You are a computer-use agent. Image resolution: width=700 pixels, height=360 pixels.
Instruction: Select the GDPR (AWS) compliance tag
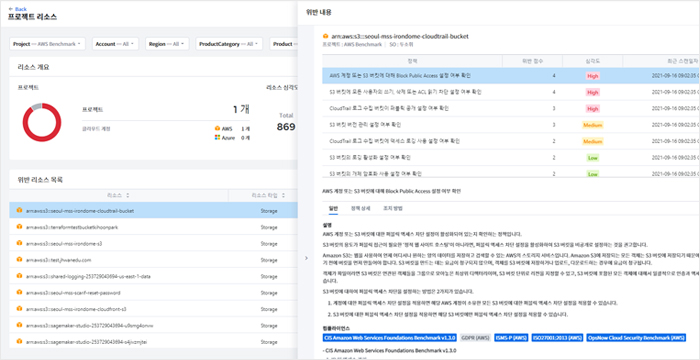click(475, 337)
